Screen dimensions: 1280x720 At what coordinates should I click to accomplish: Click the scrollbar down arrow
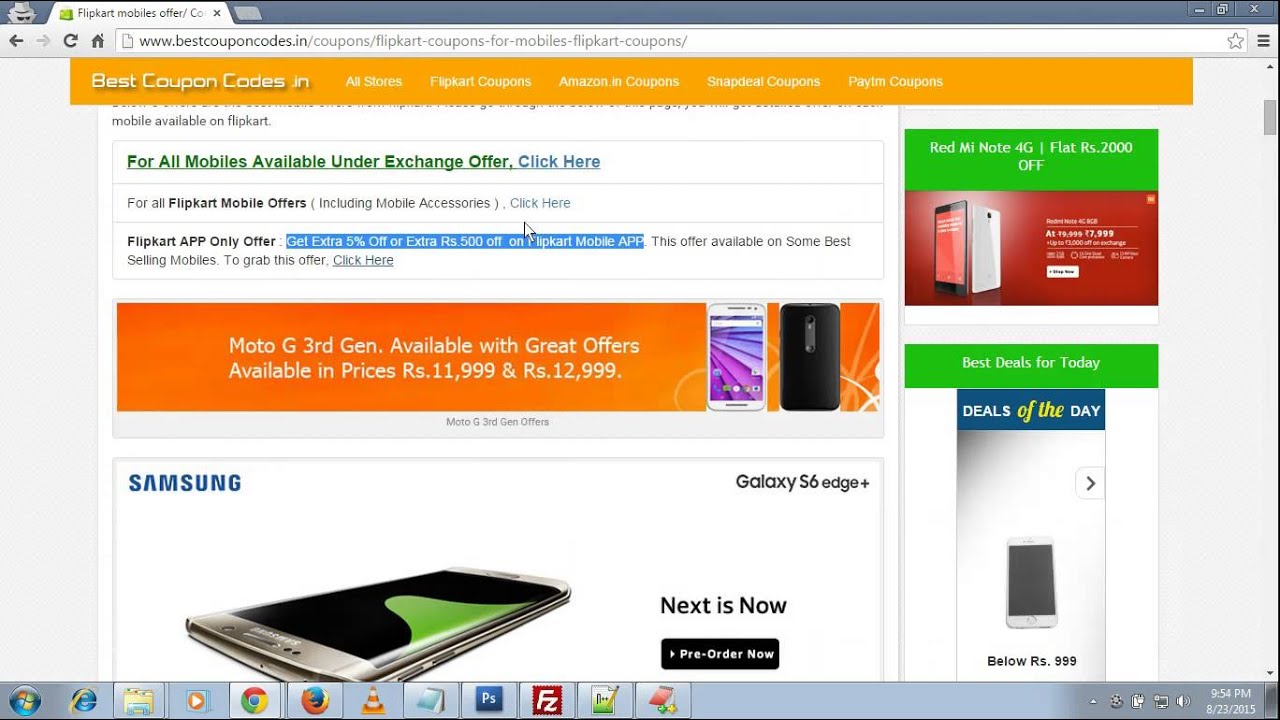click(1270, 673)
